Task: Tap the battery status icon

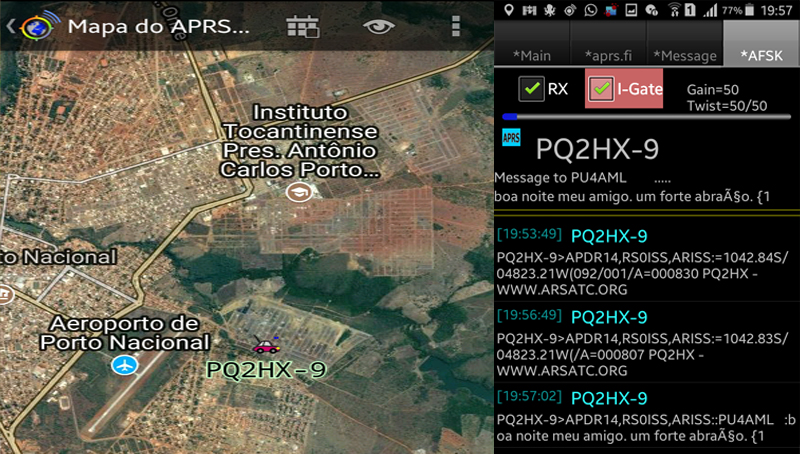Action: click(x=749, y=10)
